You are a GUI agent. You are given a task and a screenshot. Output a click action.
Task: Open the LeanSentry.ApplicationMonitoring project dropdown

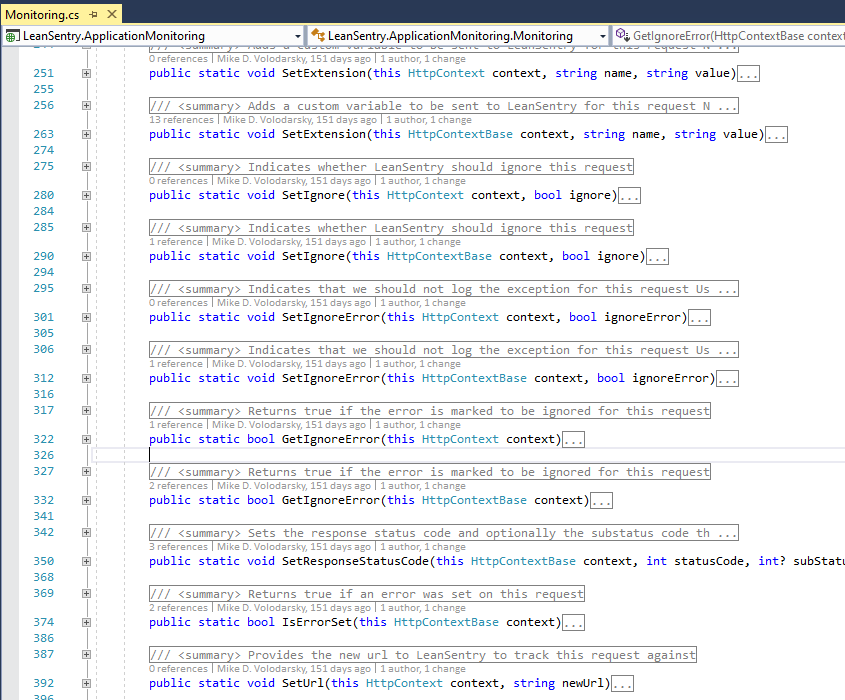coord(297,36)
